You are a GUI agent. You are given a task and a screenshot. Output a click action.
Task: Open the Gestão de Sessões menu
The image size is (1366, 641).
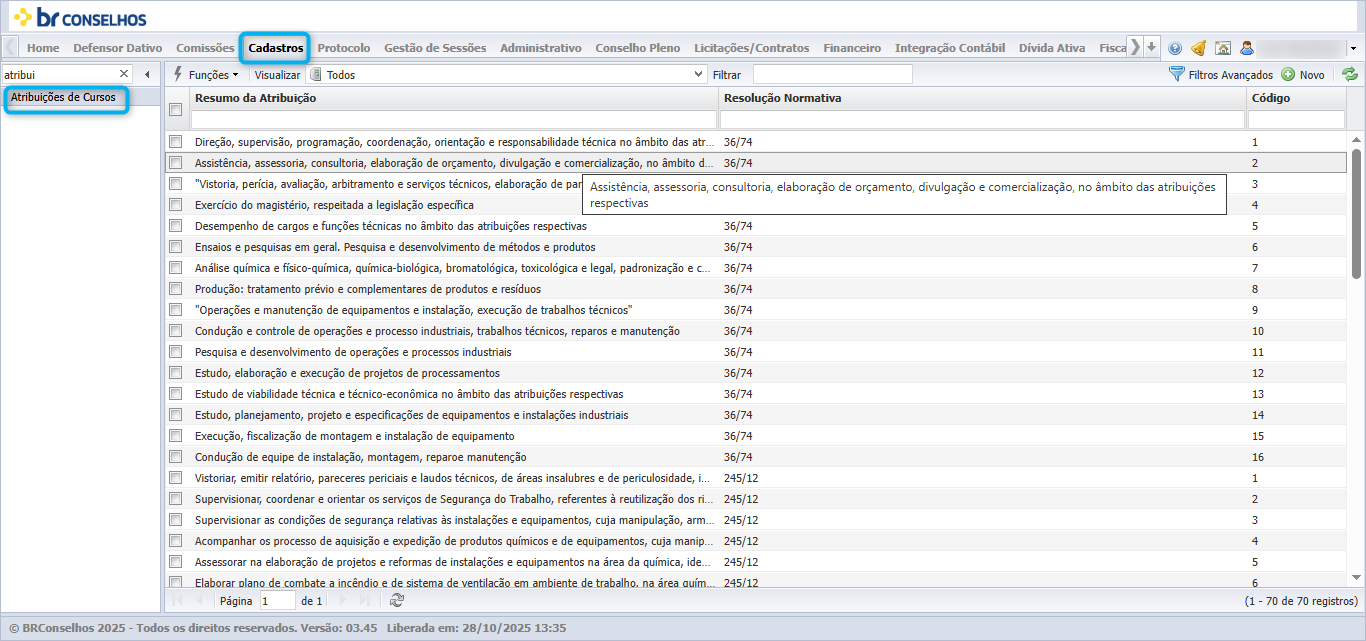coord(435,47)
